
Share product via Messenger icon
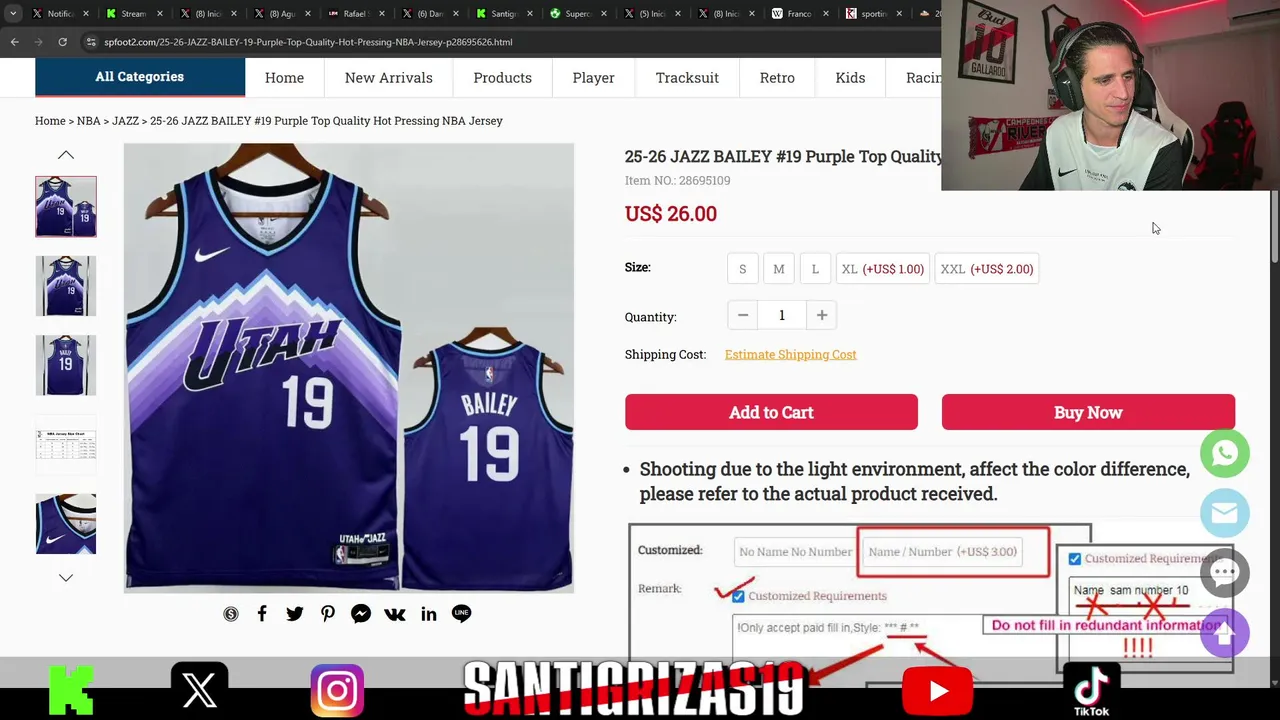point(361,614)
